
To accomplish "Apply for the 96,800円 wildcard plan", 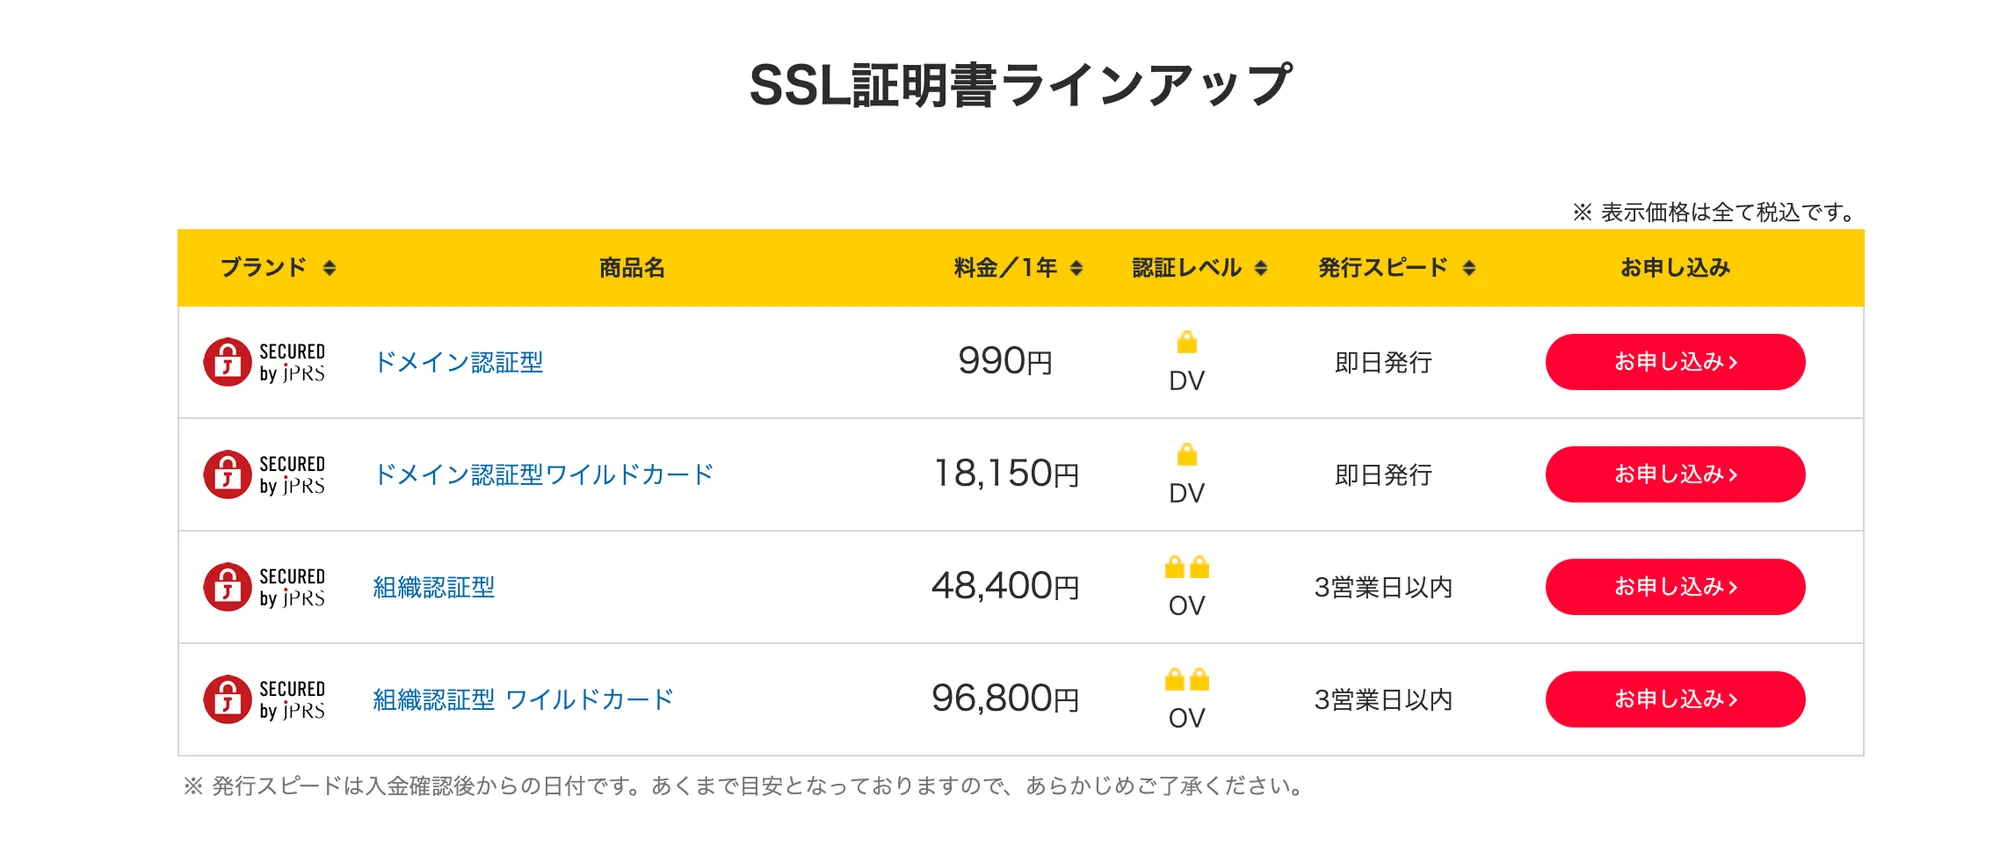I will click(1675, 700).
